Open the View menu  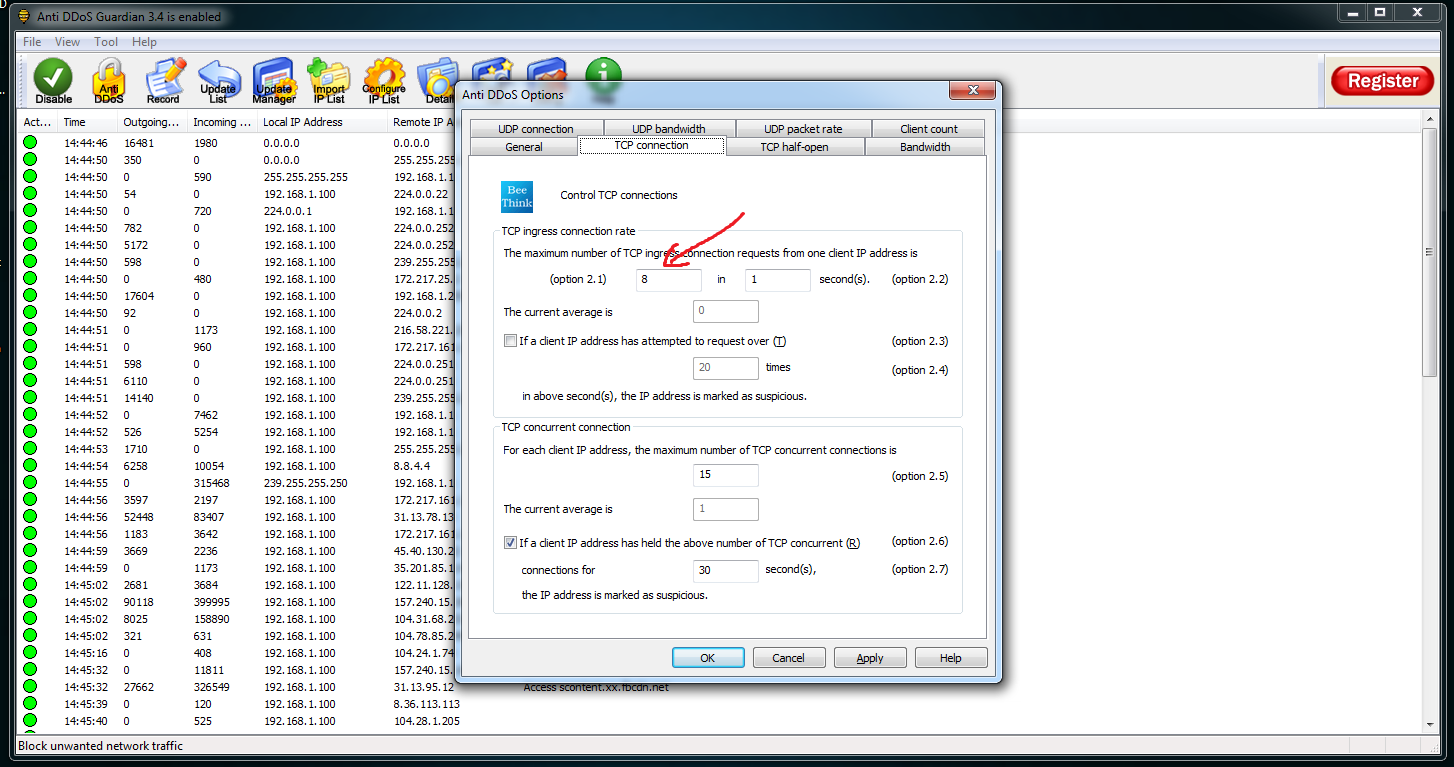68,42
